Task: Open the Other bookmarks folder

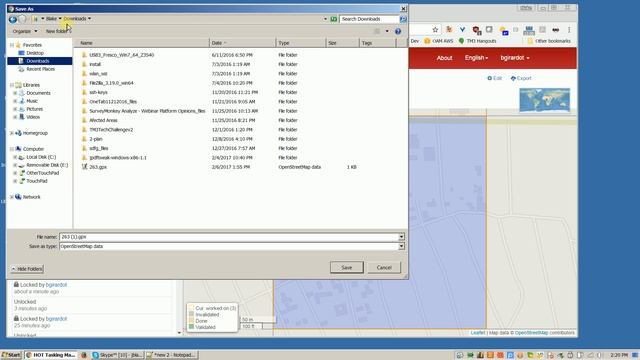Action: (549, 41)
